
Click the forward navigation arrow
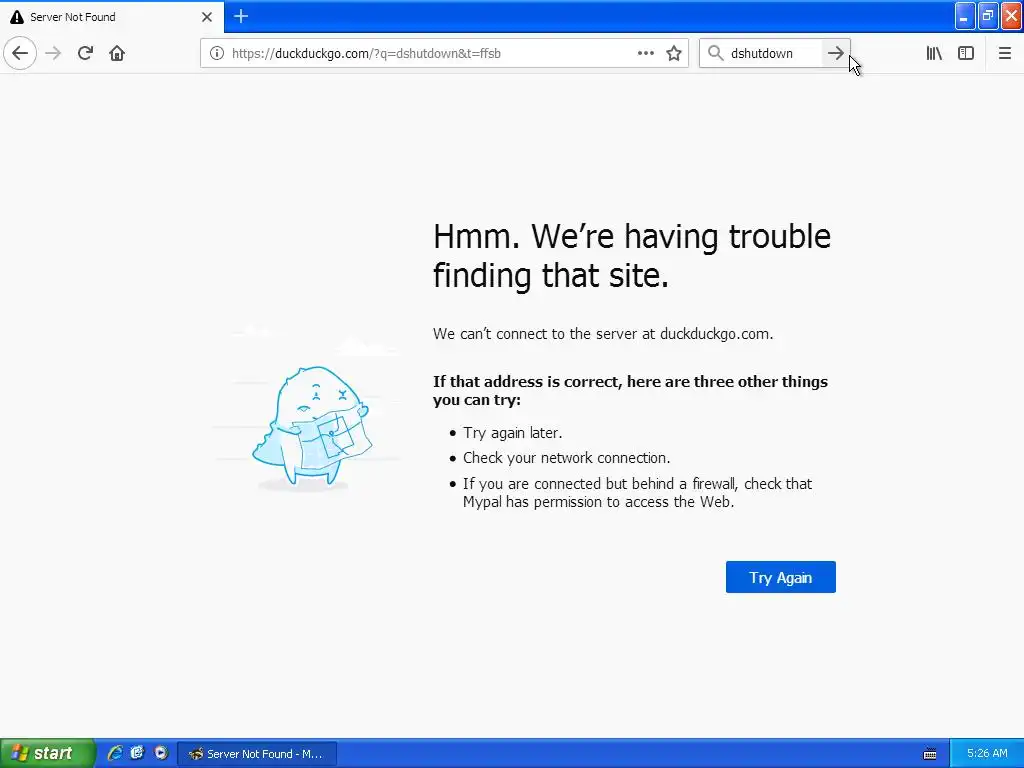coord(53,53)
